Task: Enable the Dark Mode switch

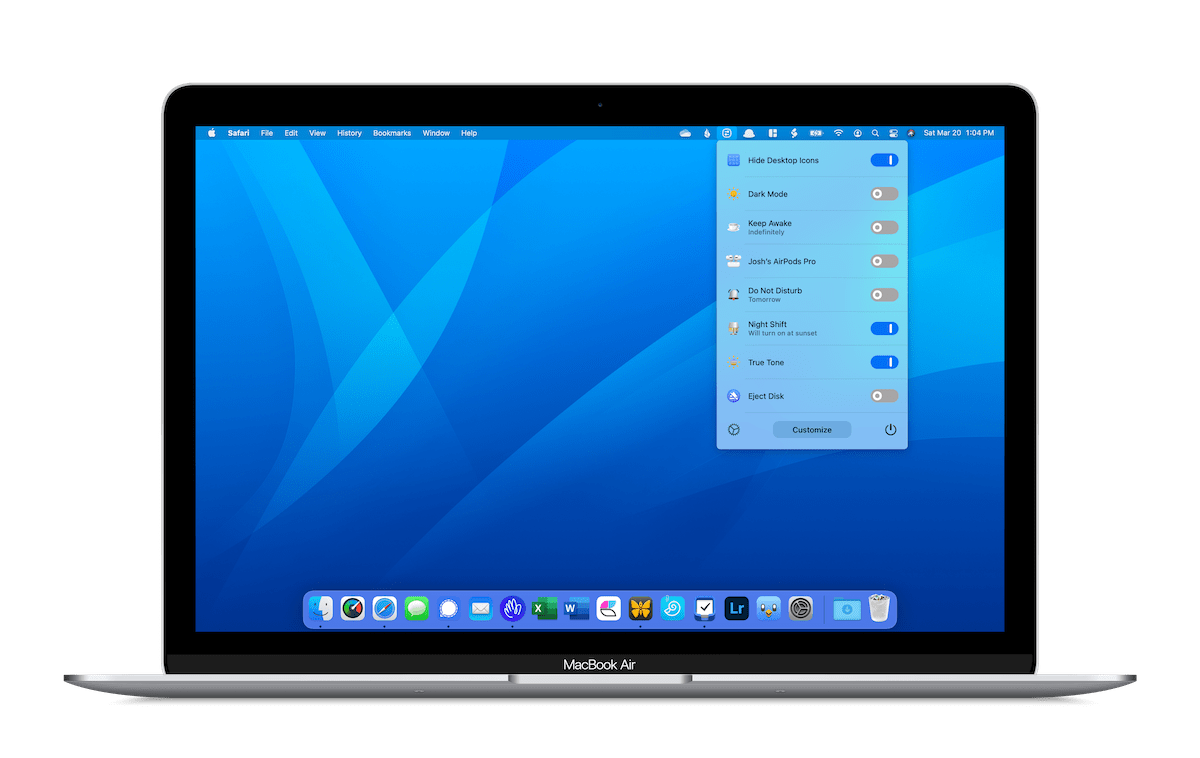Action: (x=884, y=194)
